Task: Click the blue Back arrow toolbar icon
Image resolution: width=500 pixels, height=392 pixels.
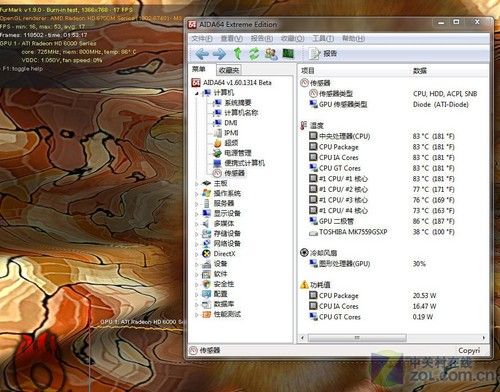Action: (202, 53)
